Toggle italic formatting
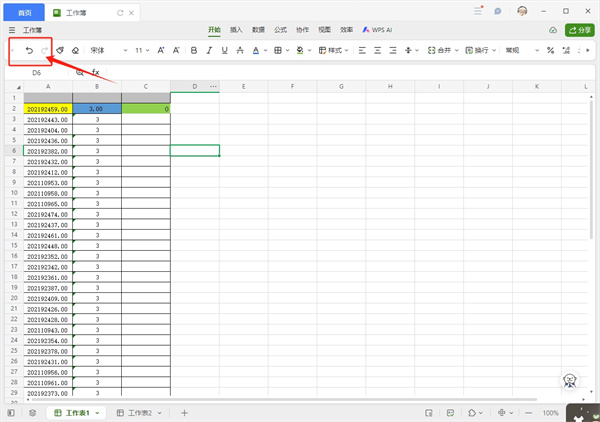This screenshot has height=422, width=600. point(209,50)
